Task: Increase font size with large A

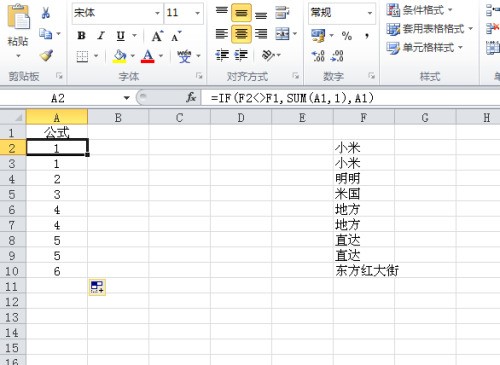Action: [x=157, y=36]
